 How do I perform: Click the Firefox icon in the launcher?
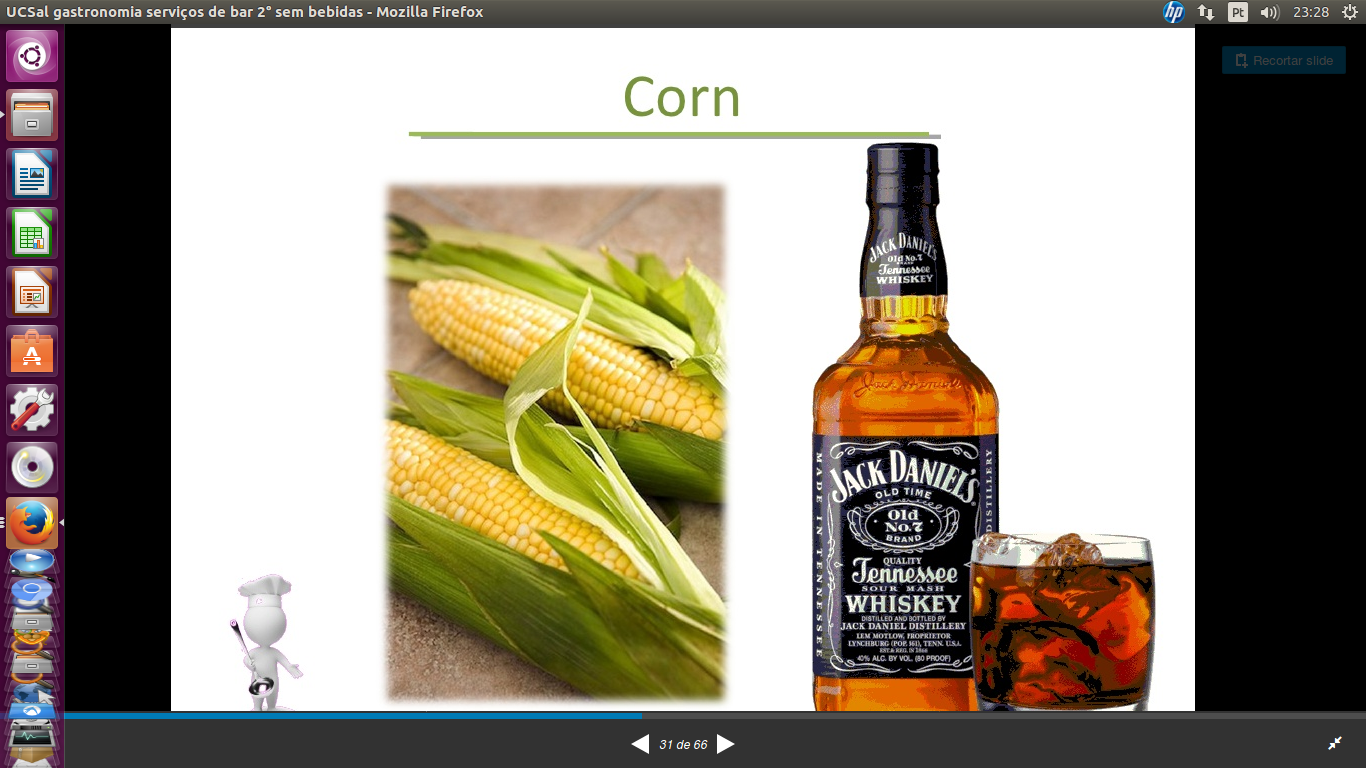click(x=32, y=522)
